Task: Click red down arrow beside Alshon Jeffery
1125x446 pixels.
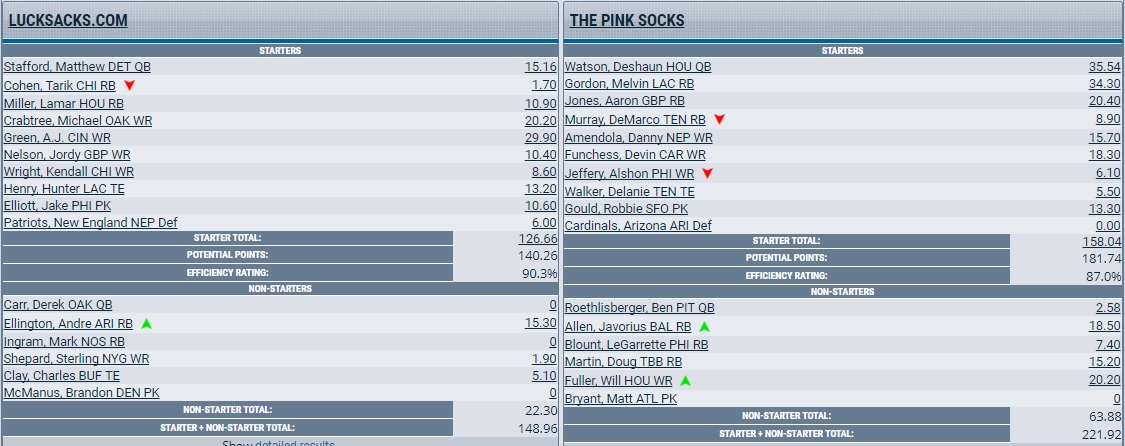Action: point(707,174)
